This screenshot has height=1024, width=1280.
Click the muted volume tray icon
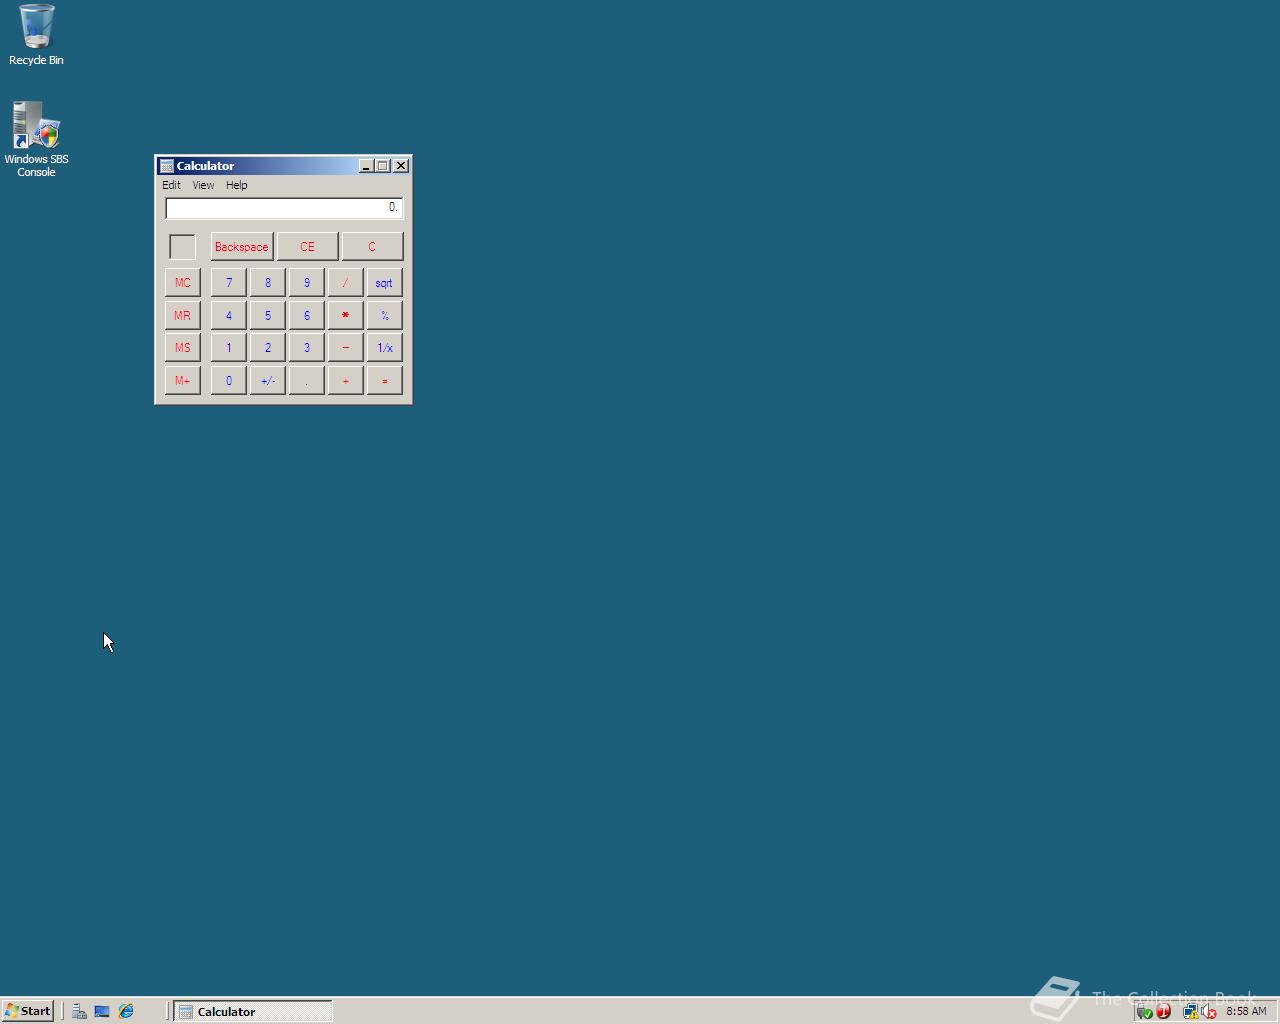pyautogui.click(x=1209, y=1012)
